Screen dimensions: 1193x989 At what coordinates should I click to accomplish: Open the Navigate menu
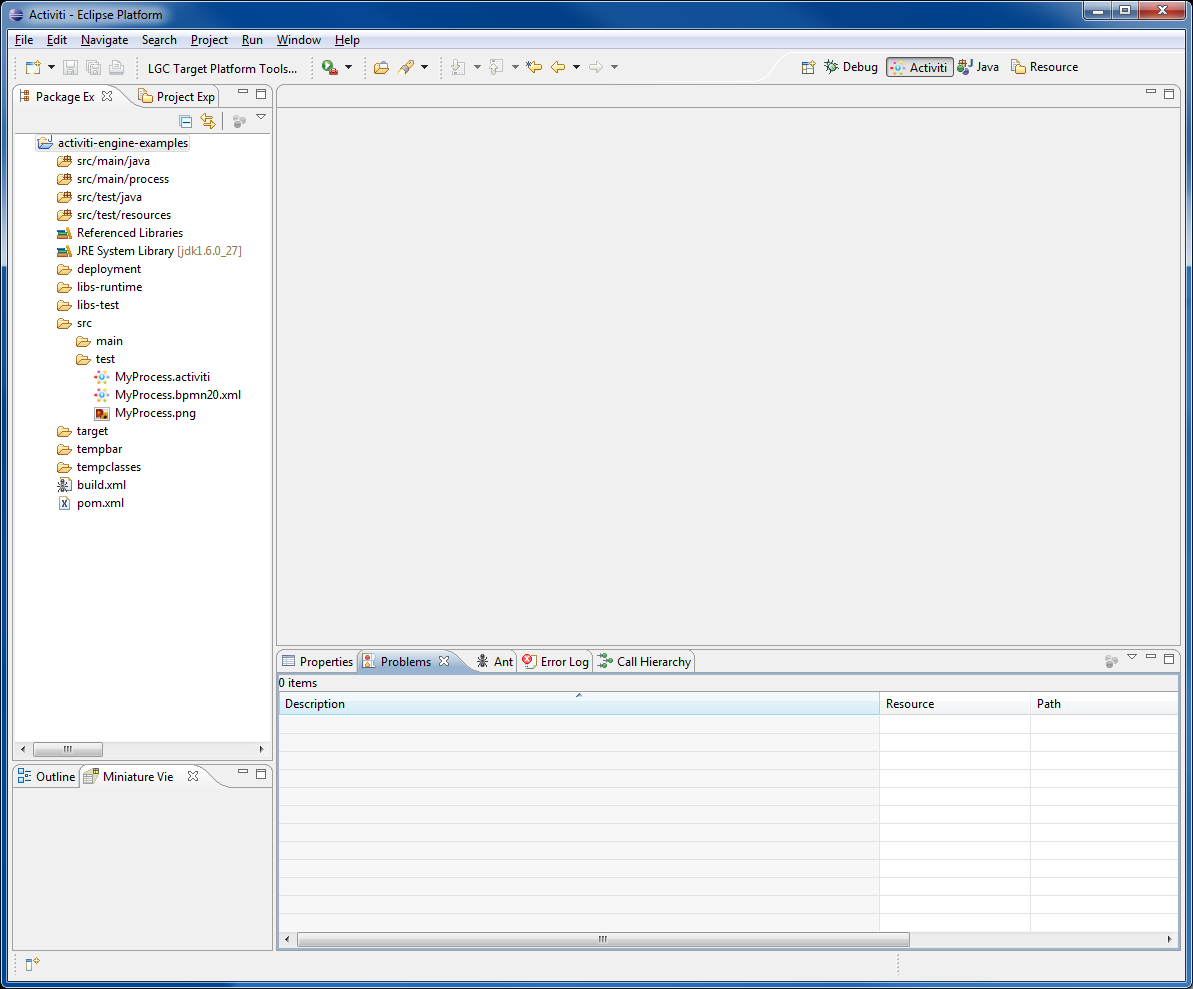click(x=104, y=40)
